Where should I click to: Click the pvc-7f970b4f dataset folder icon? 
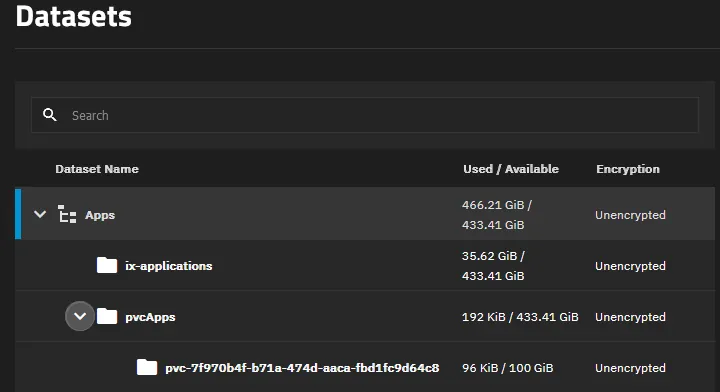pyautogui.click(x=147, y=367)
